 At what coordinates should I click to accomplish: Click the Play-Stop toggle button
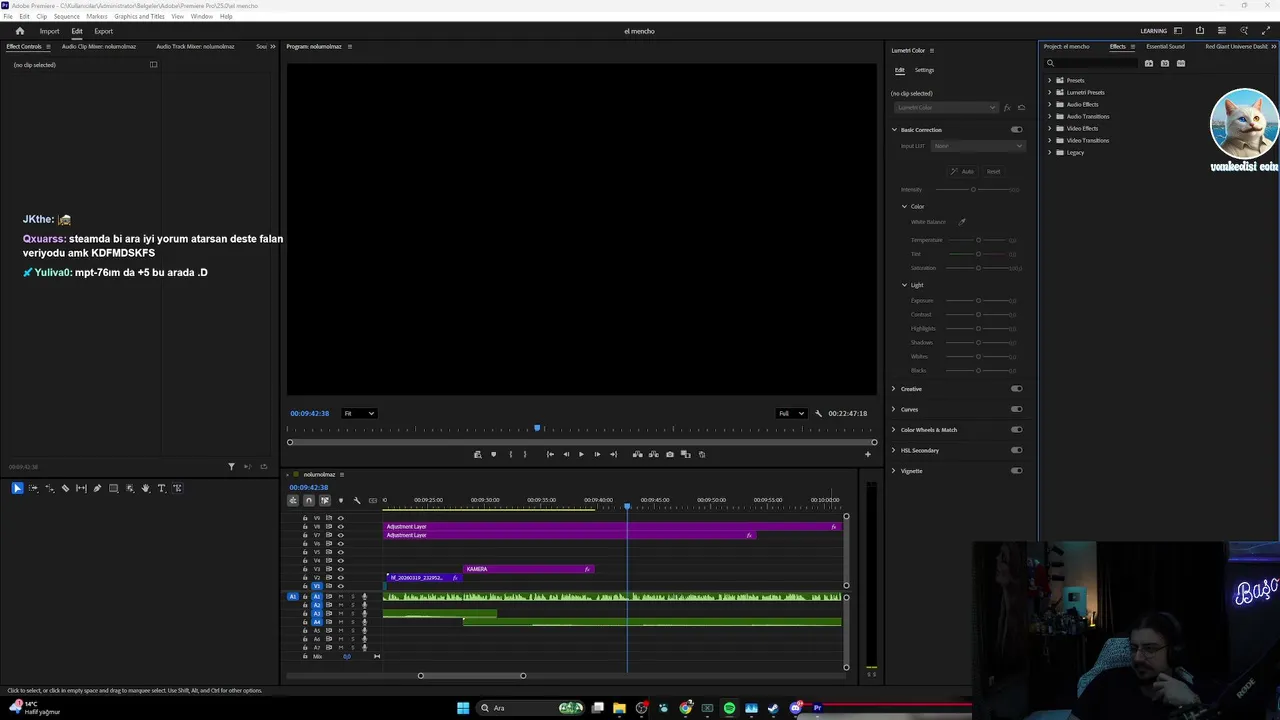point(581,454)
